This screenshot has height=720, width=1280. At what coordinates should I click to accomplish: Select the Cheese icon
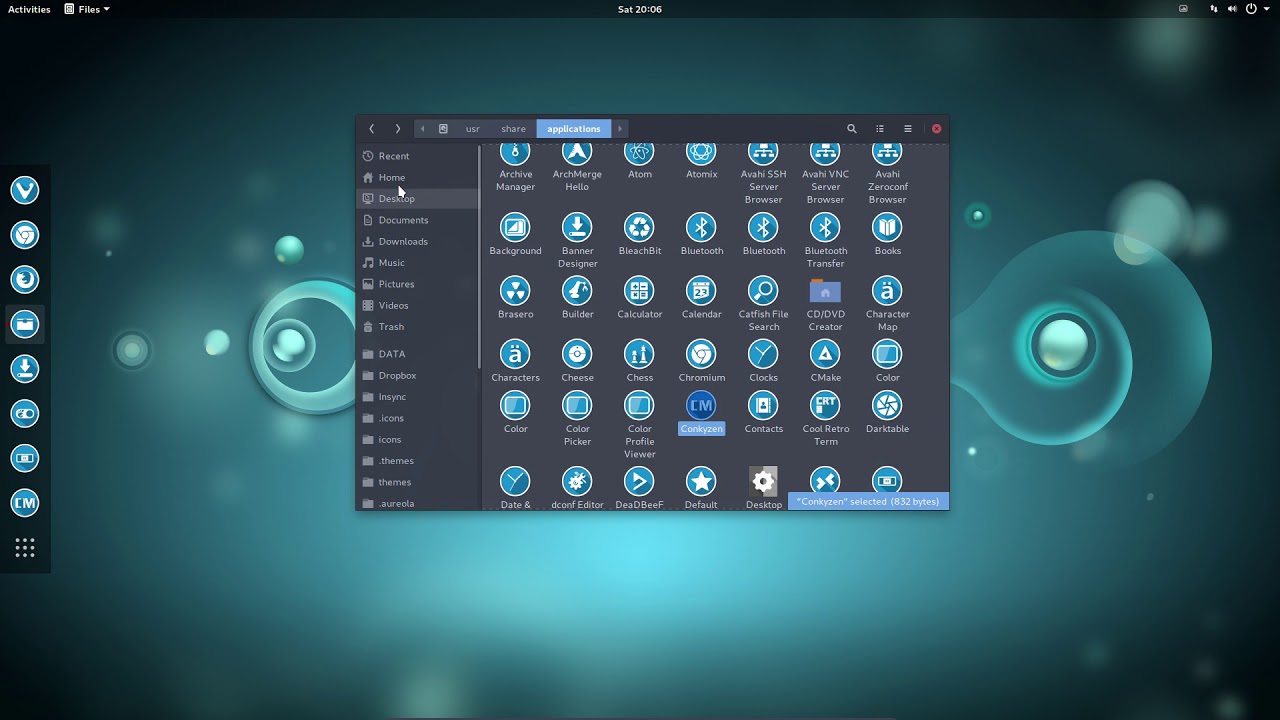[x=577, y=354]
